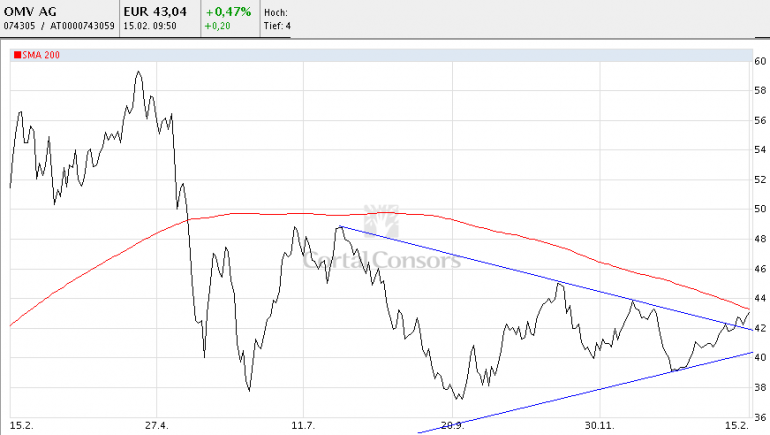
Task: Click the 52 price axis label
Action: (x=760, y=180)
